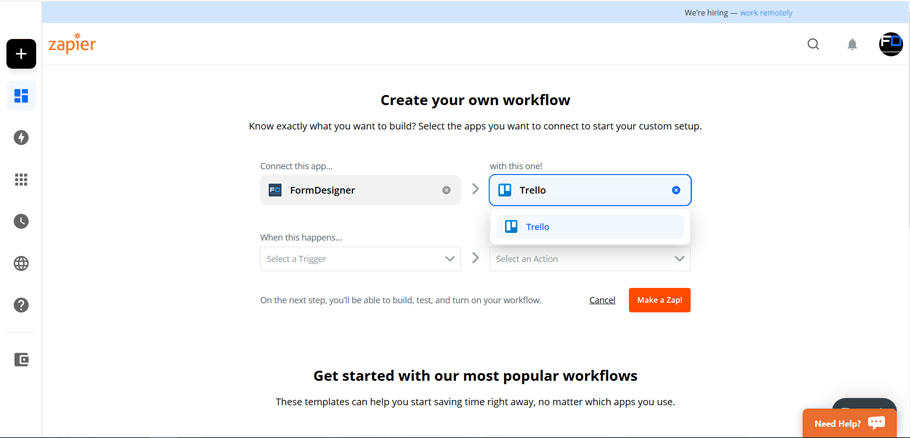Screen dimensions: 910x438
Task: Open the Apps grid icon in sidebar
Action: [21, 180]
